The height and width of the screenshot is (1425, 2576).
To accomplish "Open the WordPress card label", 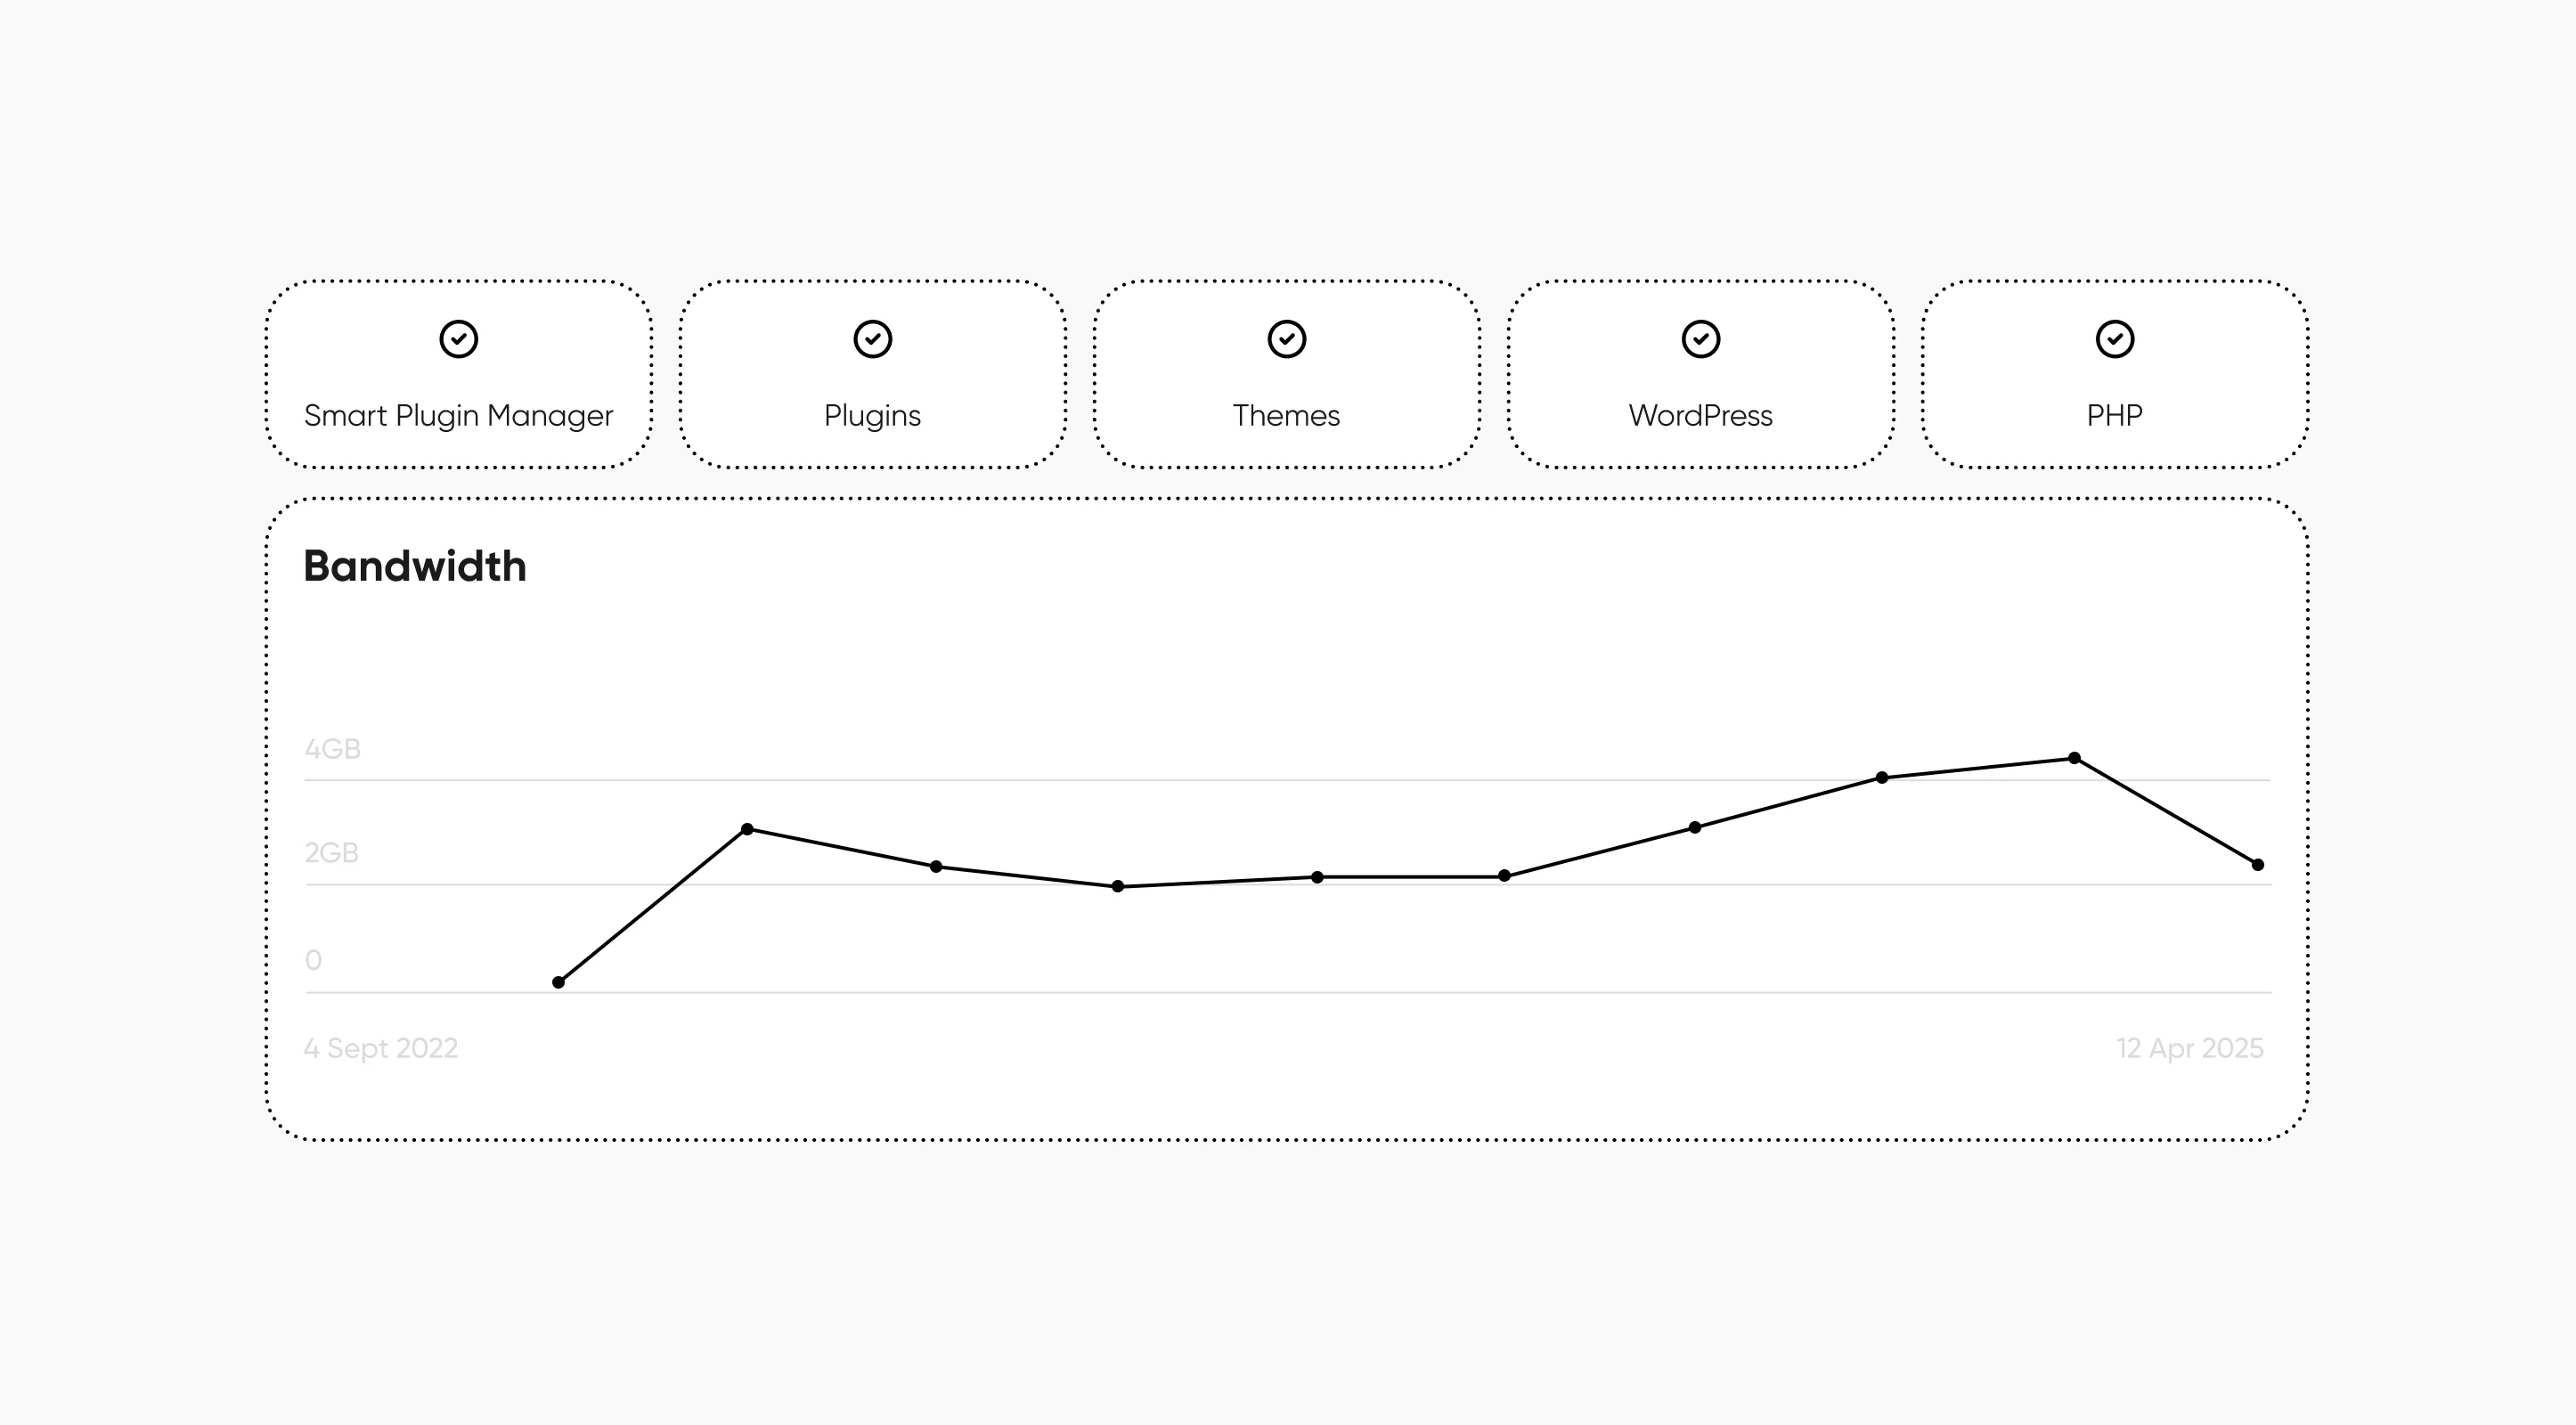I will click(1700, 415).
